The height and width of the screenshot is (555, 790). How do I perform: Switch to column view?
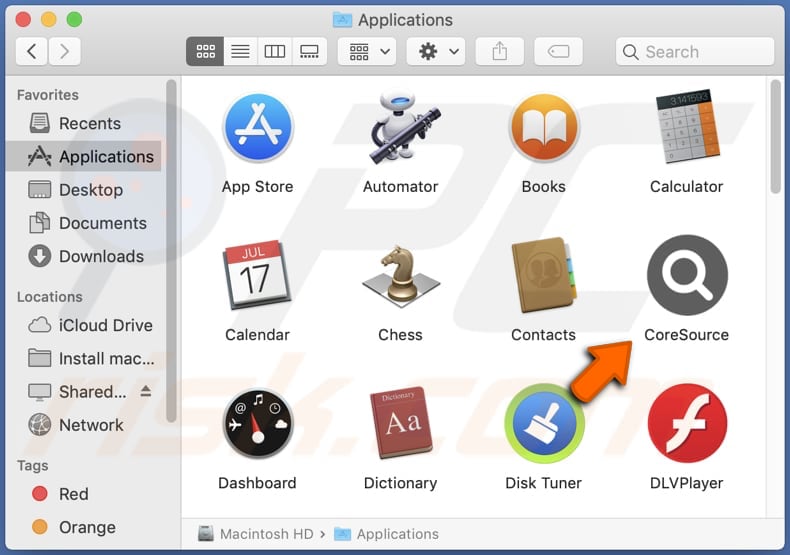tap(275, 51)
